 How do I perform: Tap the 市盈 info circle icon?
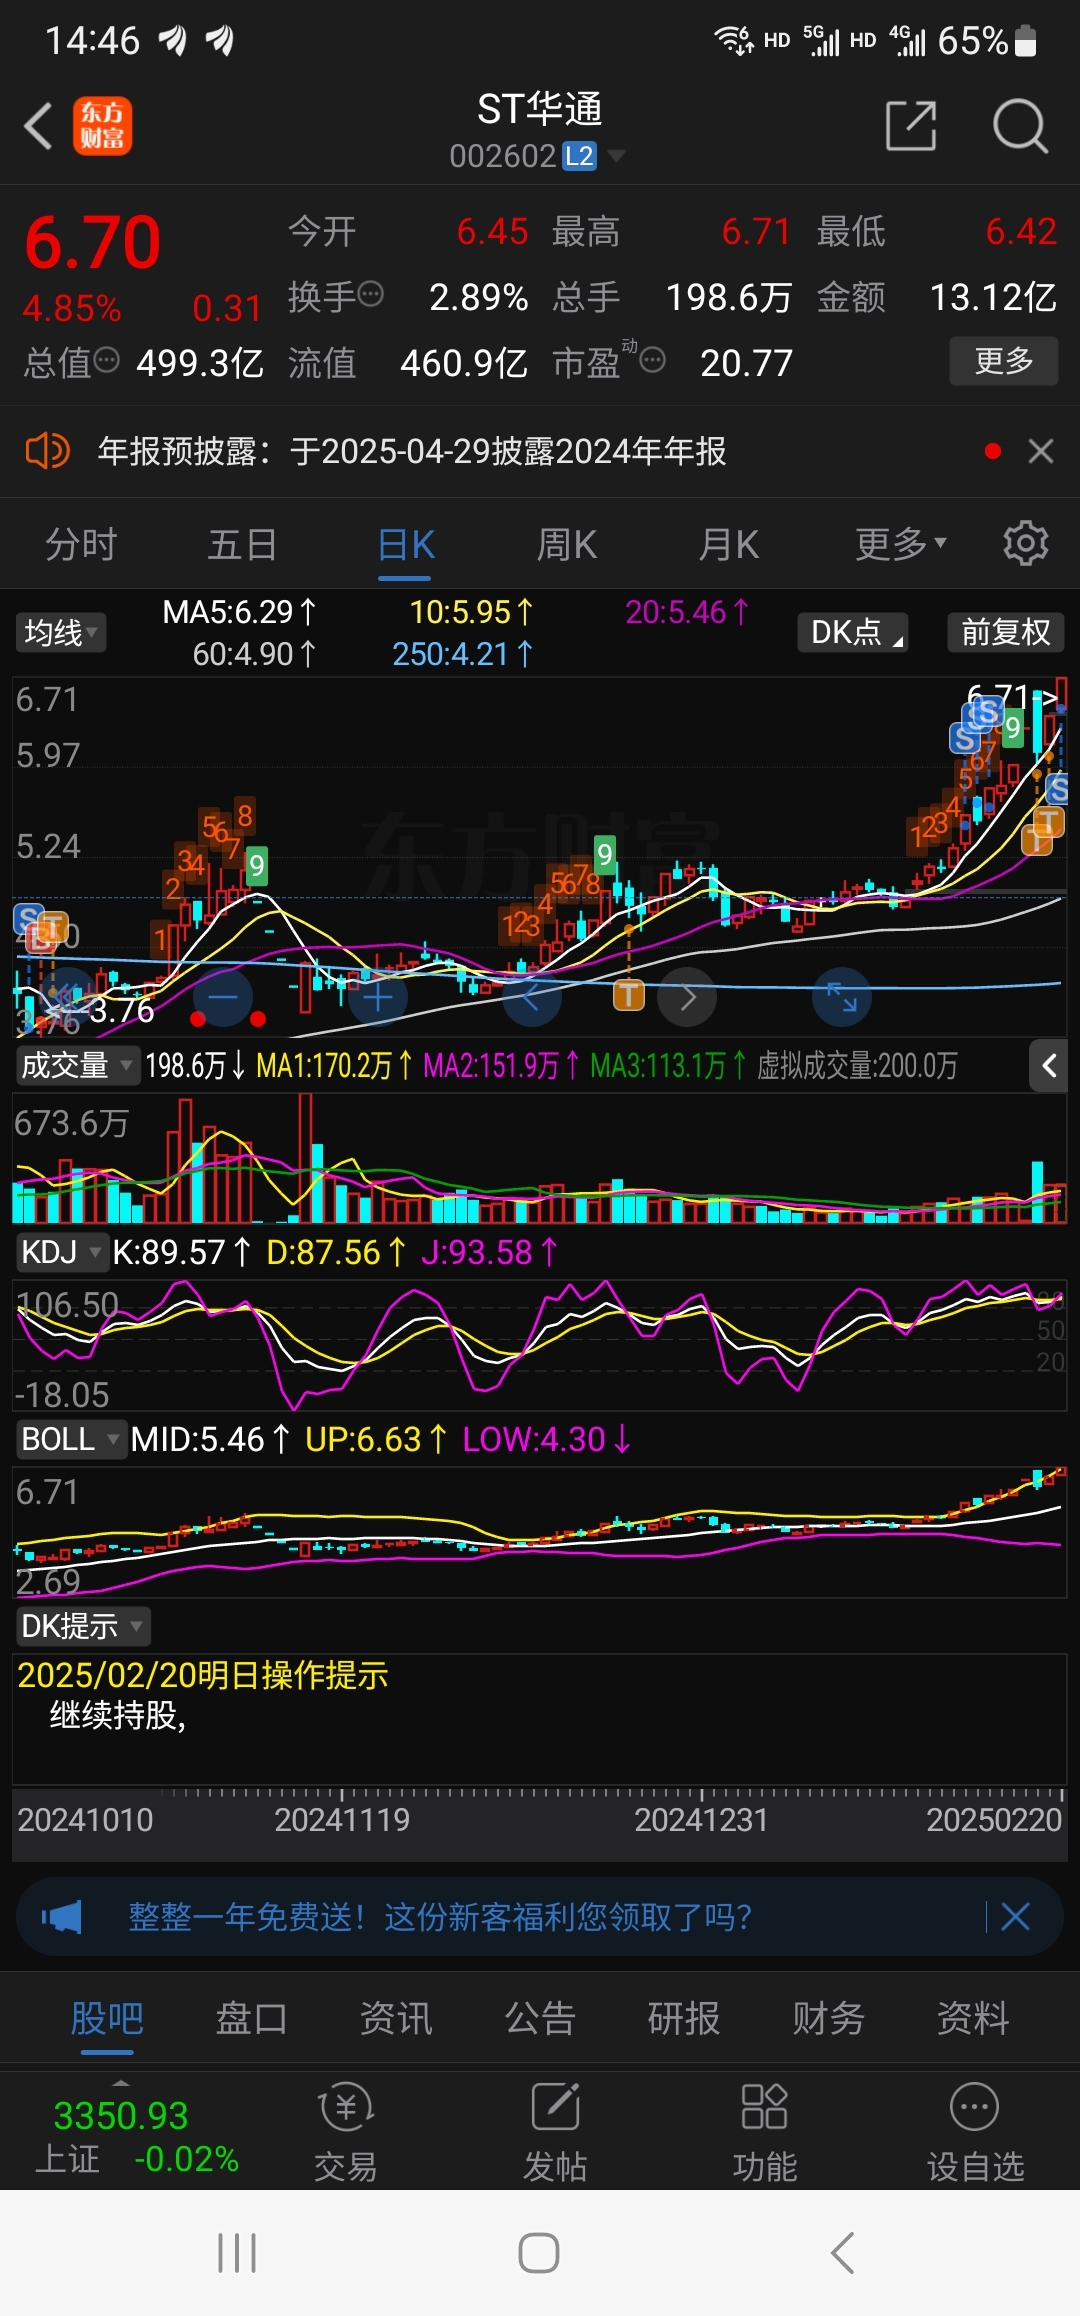click(652, 360)
